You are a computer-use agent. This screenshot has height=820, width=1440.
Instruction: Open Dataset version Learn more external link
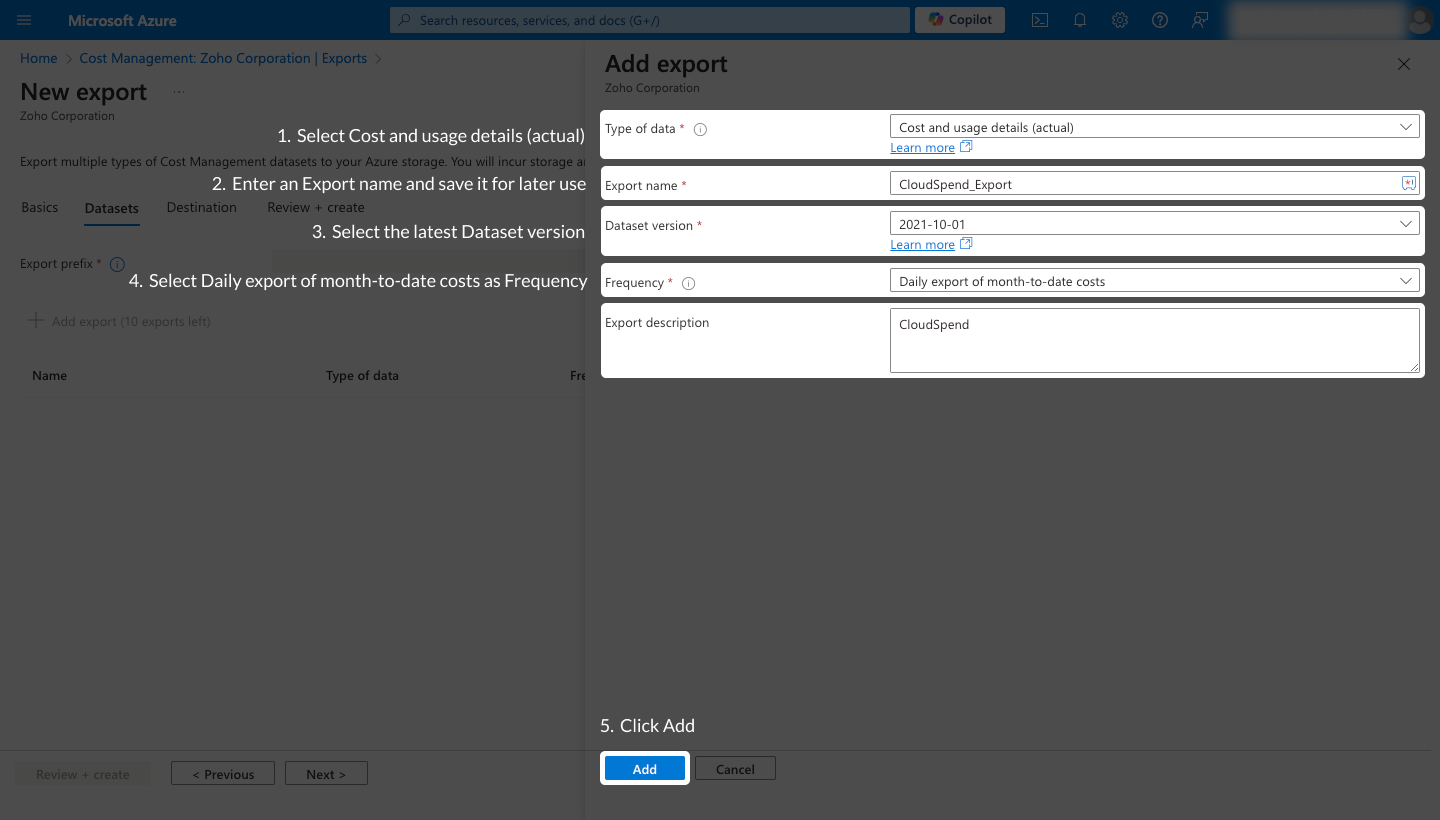click(930, 244)
